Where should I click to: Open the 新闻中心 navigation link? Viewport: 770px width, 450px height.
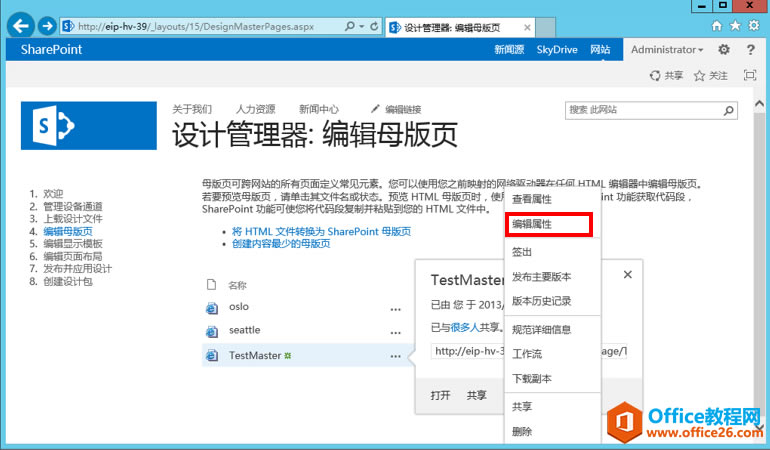click(x=319, y=109)
